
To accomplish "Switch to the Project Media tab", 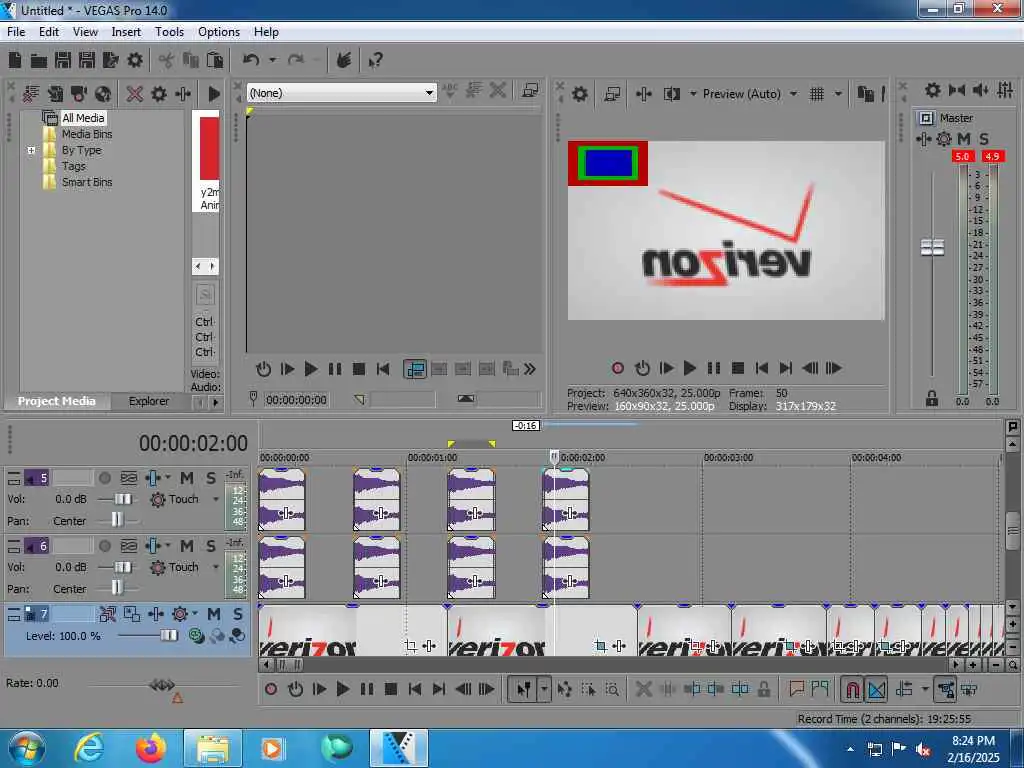I will click(x=57, y=401).
